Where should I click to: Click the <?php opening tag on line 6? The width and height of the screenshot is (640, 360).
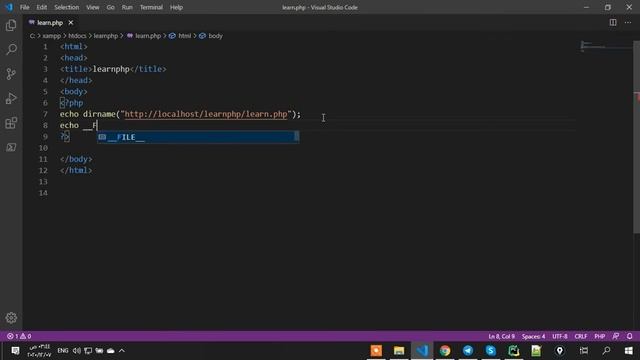(71, 103)
